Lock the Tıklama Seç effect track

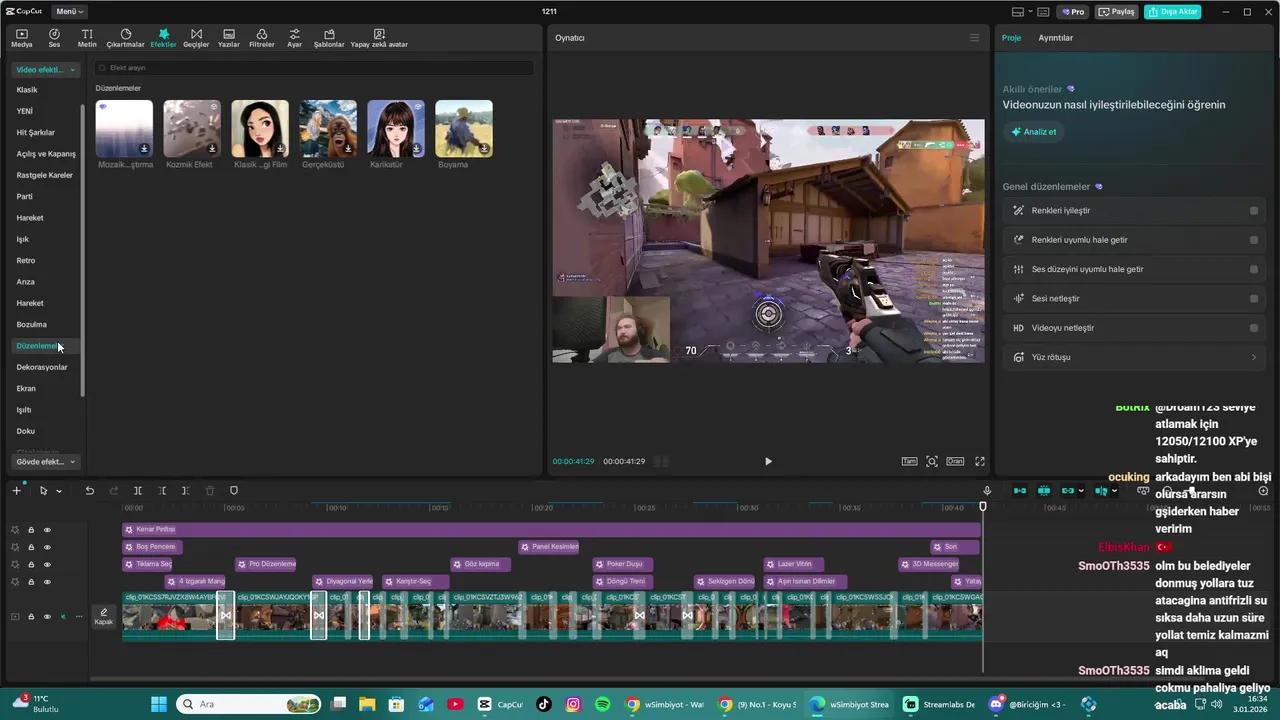31,565
